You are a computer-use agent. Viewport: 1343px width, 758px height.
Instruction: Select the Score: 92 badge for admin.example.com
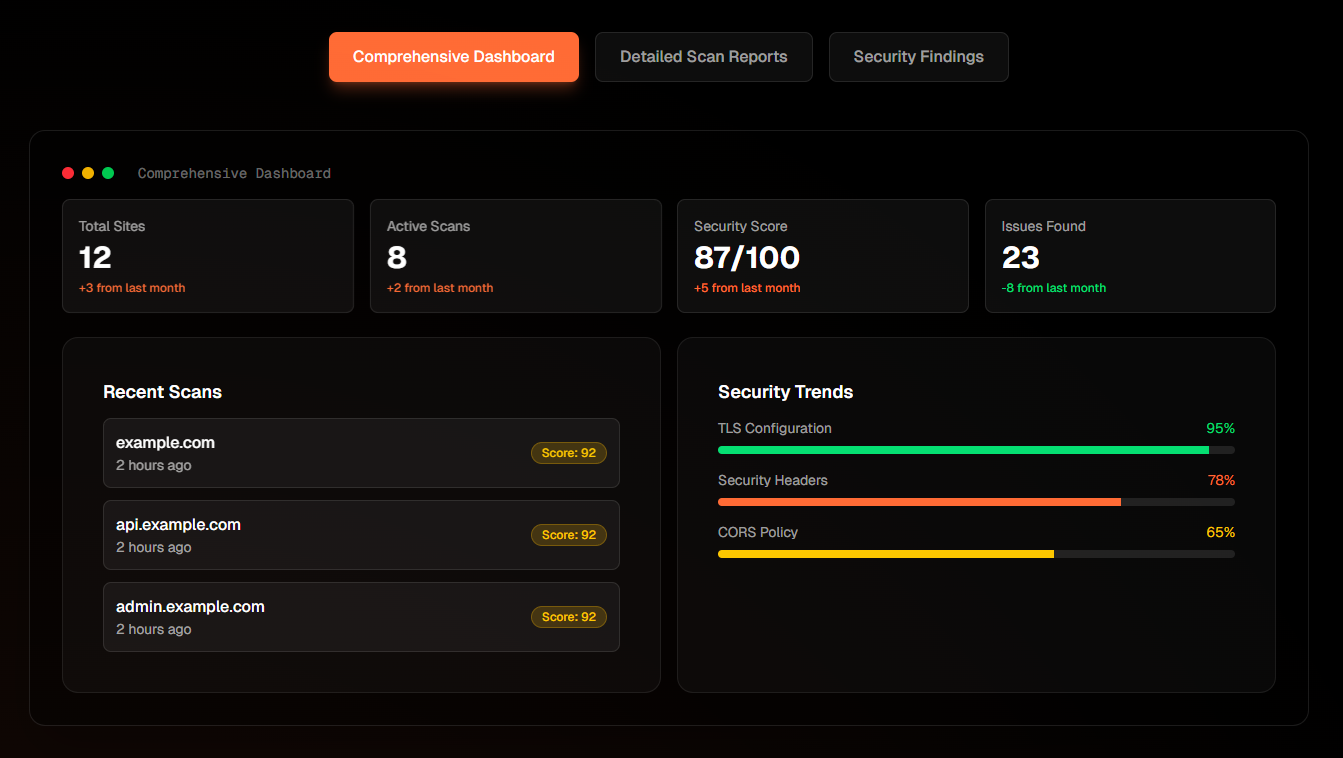[568, 616]
